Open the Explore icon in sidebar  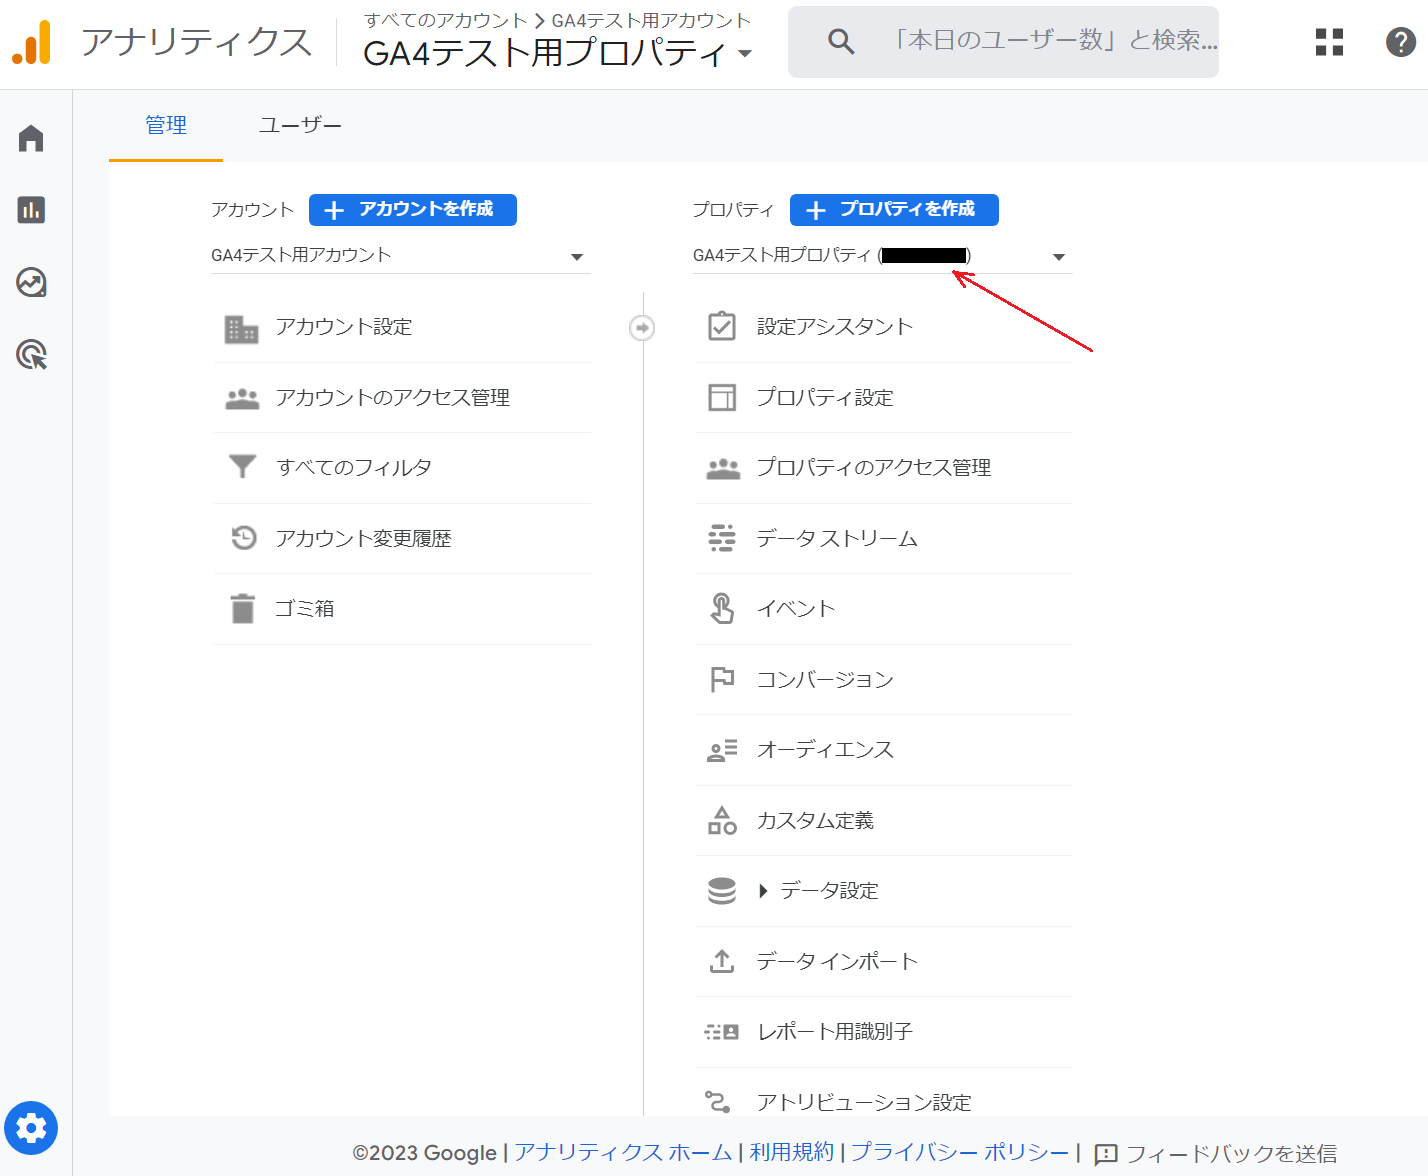[31, 283]
